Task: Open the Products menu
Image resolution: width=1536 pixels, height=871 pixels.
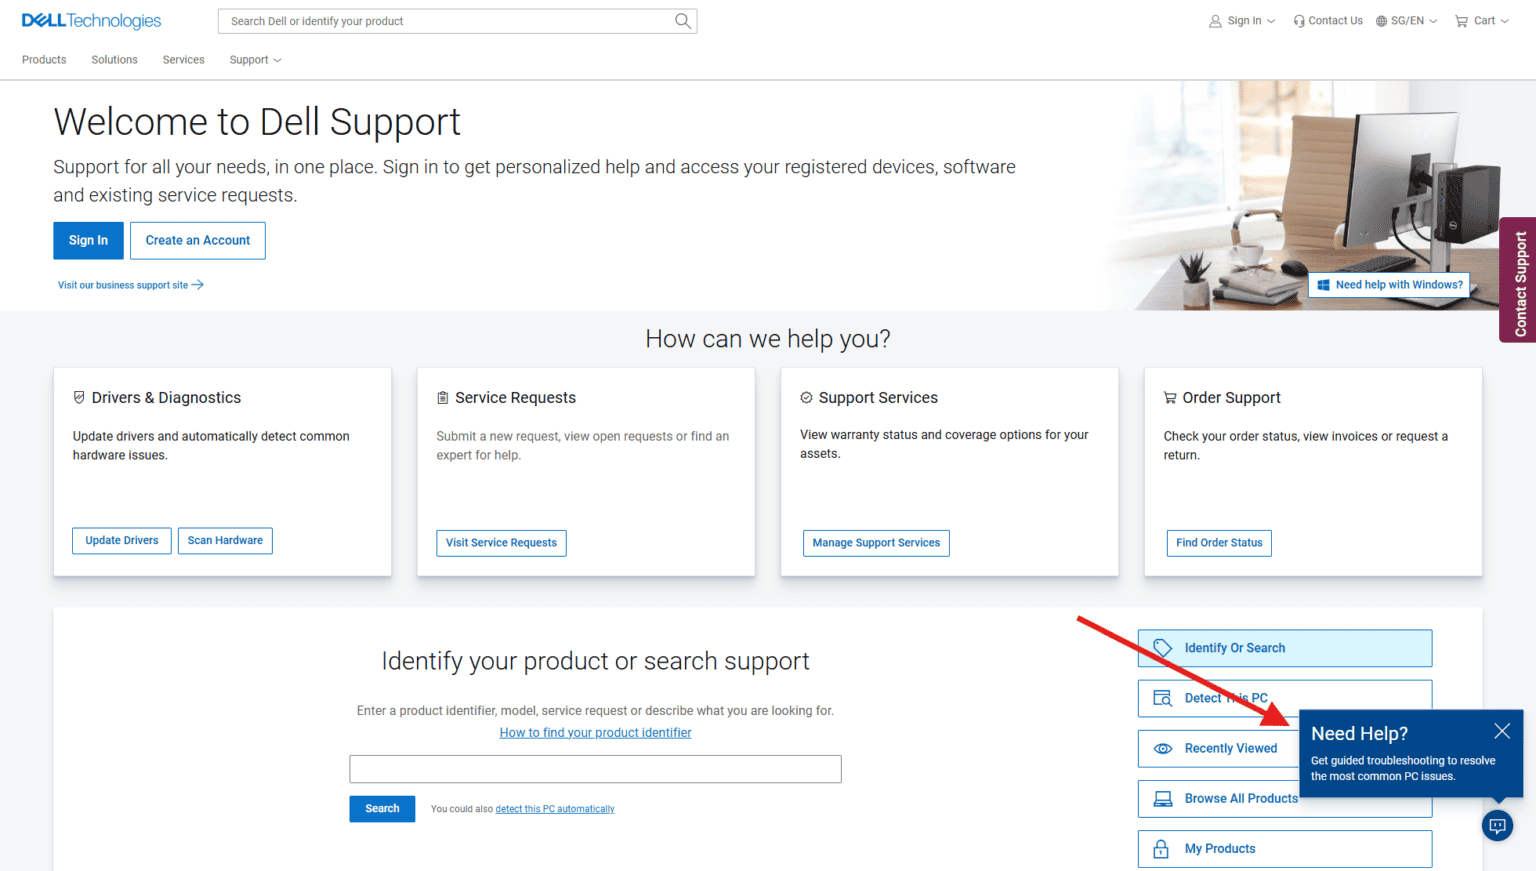Action: 43,59
